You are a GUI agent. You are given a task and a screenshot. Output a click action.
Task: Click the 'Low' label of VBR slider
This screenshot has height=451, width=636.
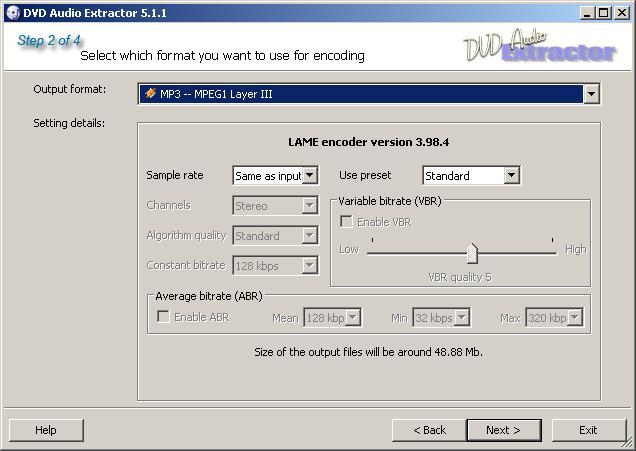point(349,249)
